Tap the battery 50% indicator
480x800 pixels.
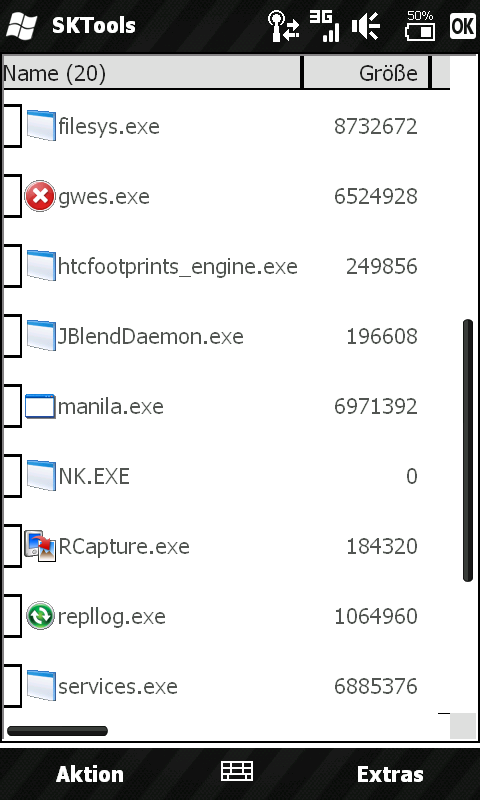[420, 26]
